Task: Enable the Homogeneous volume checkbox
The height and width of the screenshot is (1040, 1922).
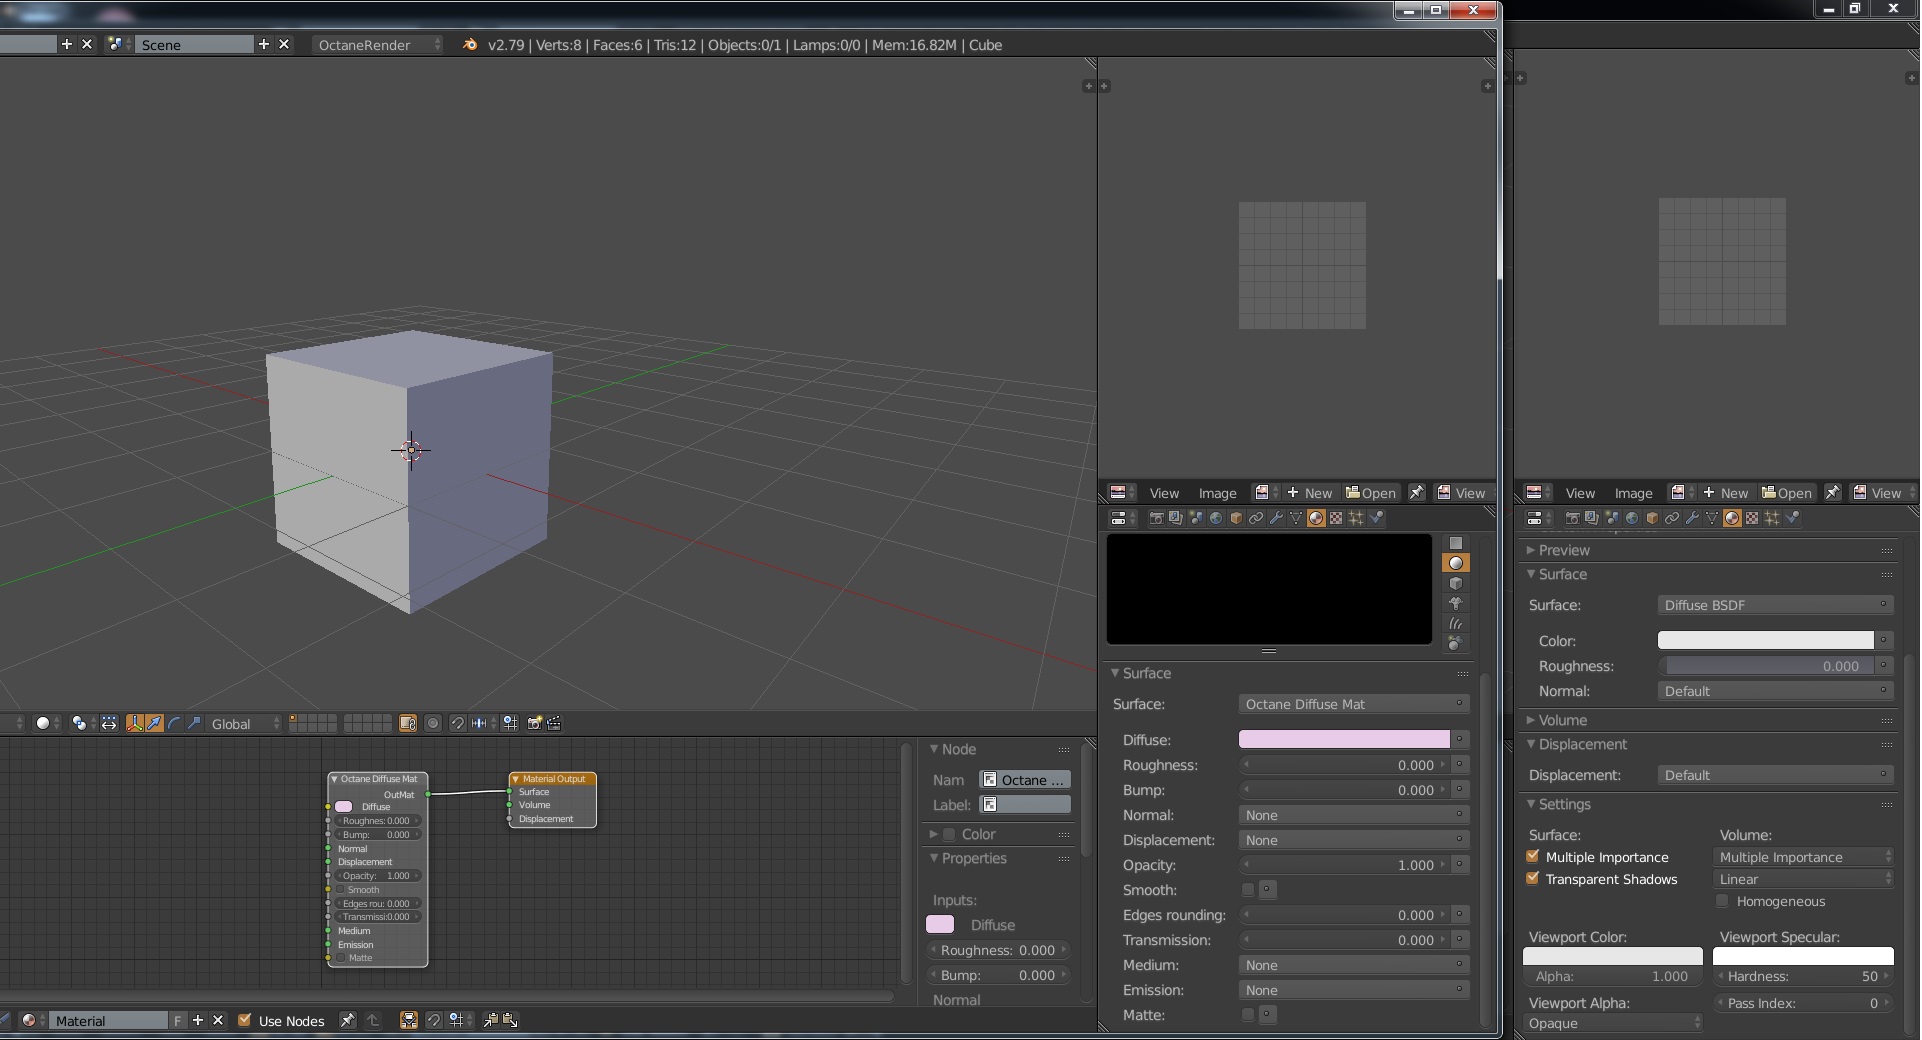Action: click(x=1722, y=900)
